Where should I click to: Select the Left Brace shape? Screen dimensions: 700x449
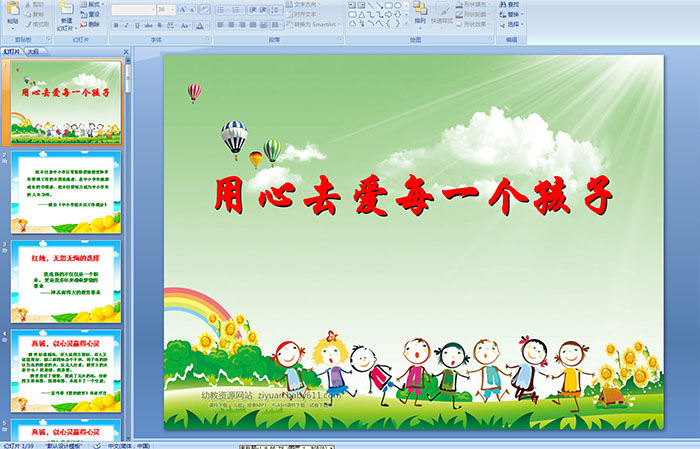(x=388, y=23)
